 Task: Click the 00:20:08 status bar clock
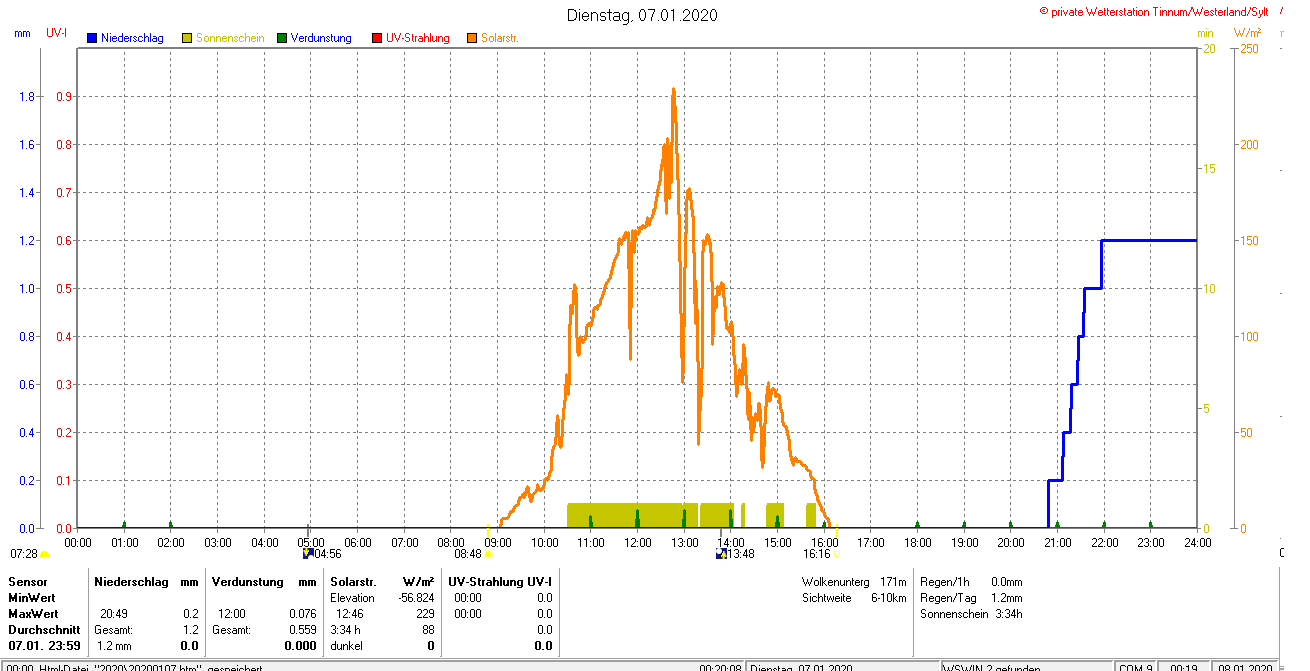coord(720,667)
